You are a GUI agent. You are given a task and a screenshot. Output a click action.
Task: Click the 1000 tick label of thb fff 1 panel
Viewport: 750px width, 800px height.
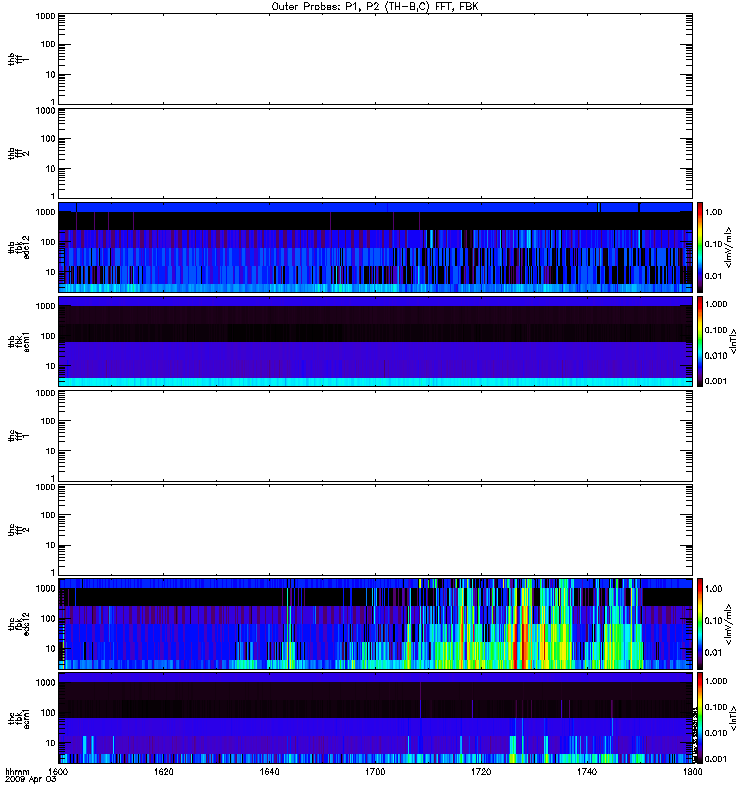[45, 16]
